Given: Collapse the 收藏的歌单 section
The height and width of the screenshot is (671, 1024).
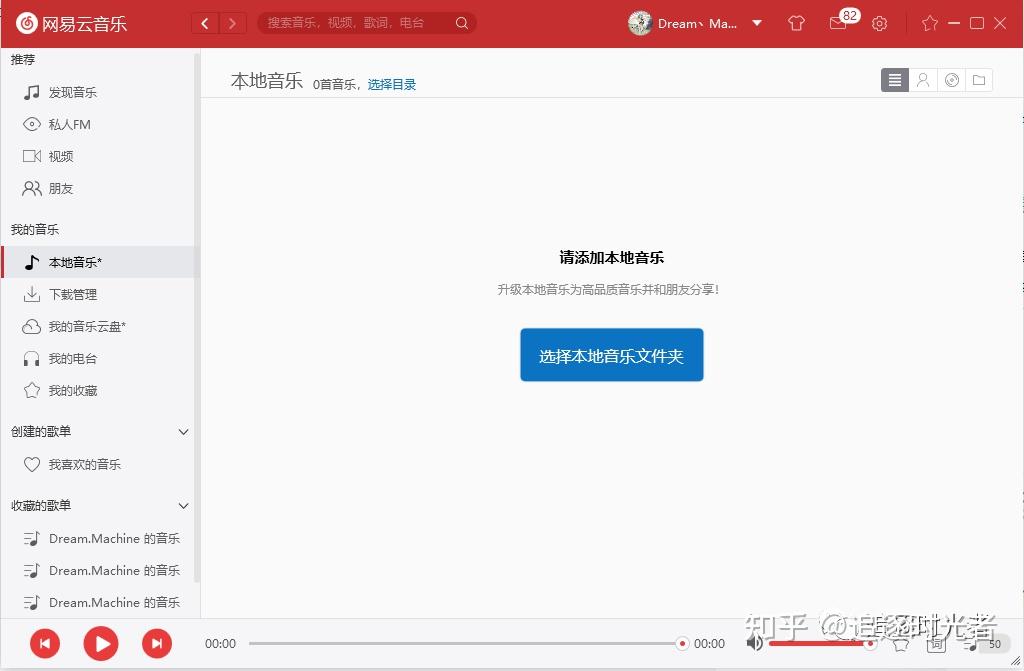Looking at the screenshot, I should (183, 505).
